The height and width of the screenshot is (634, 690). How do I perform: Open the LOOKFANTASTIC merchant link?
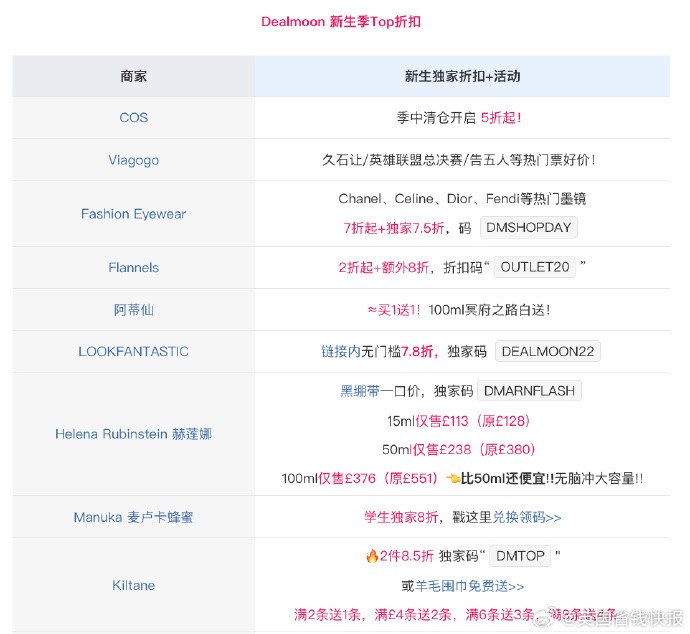tap(133, 351)
